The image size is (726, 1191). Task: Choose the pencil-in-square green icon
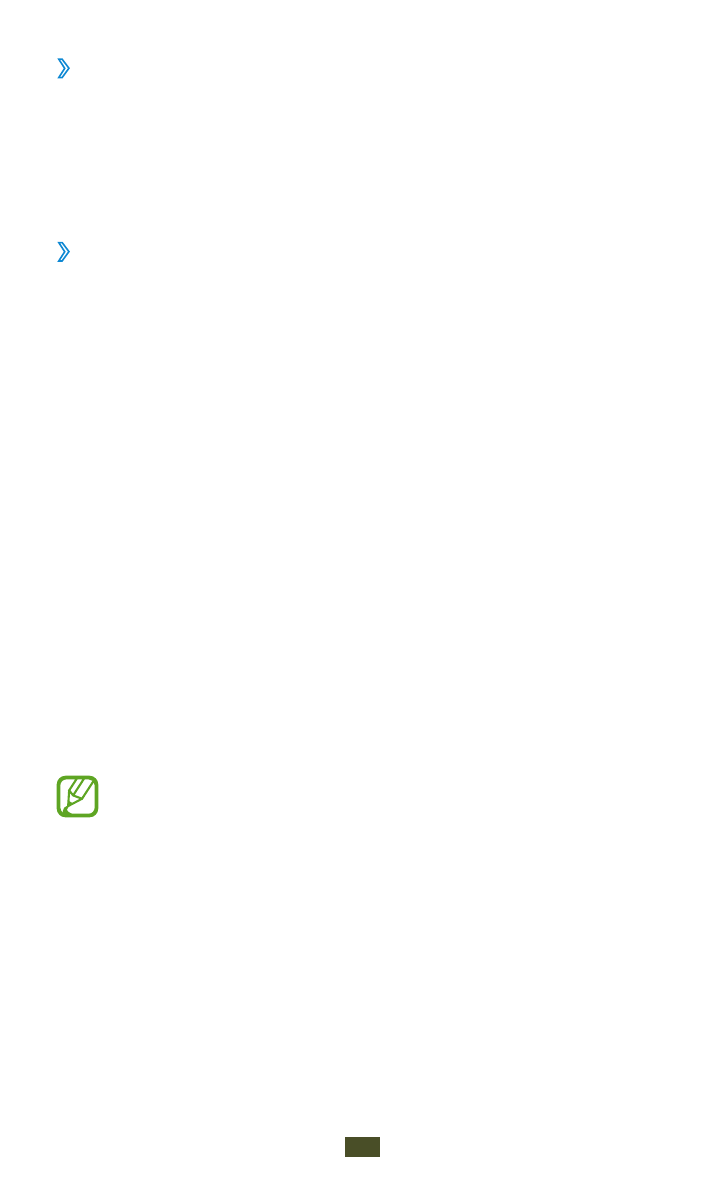tap(77, 797)
